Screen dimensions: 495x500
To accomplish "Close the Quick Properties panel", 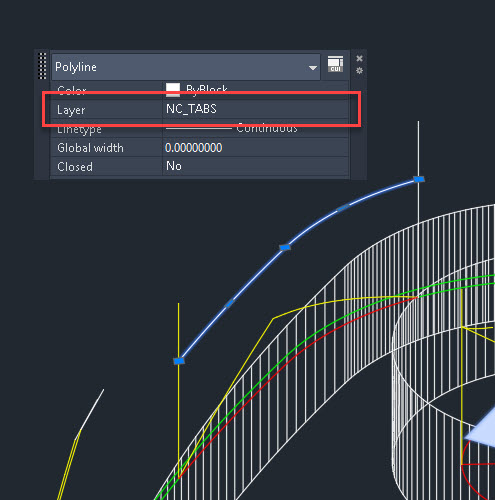I will click(359, 59).
